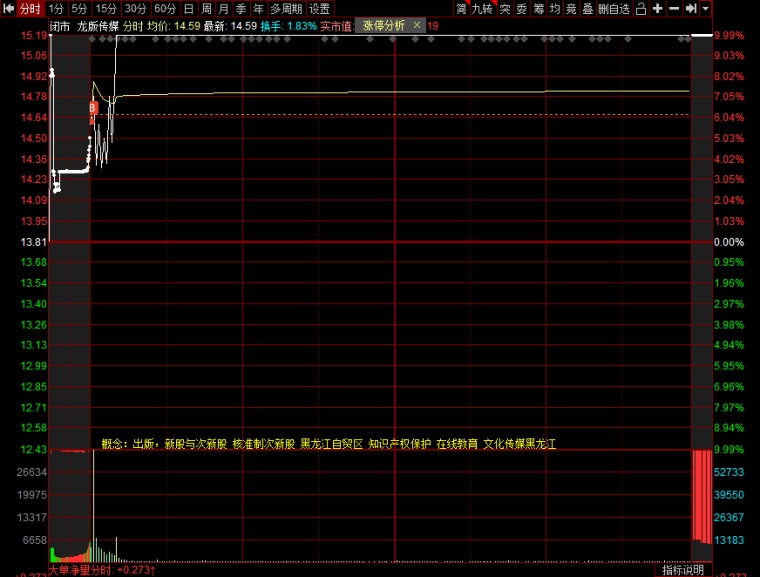This screenshot has width=760, height=577.
Task: Click the 换手: 1.83% turnover value
Action: coord(288,26)
